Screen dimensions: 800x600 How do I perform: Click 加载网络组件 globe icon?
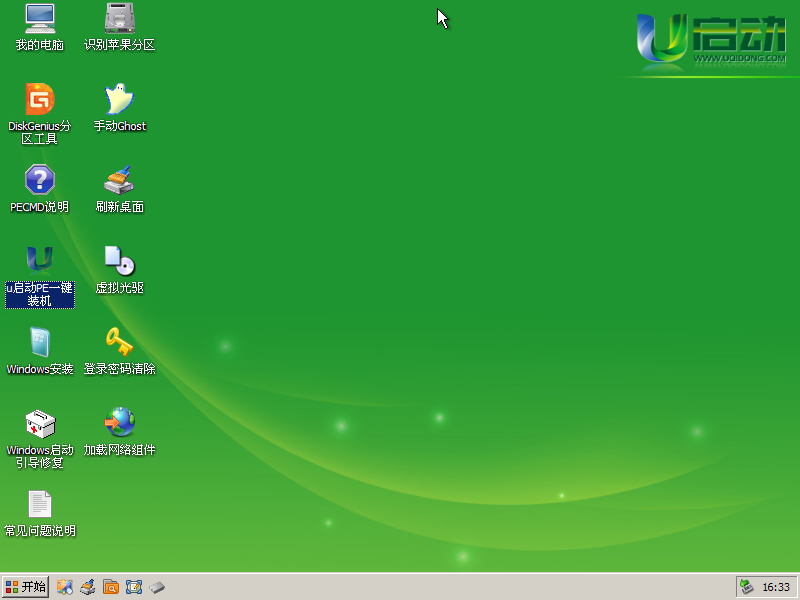(120, 424)
